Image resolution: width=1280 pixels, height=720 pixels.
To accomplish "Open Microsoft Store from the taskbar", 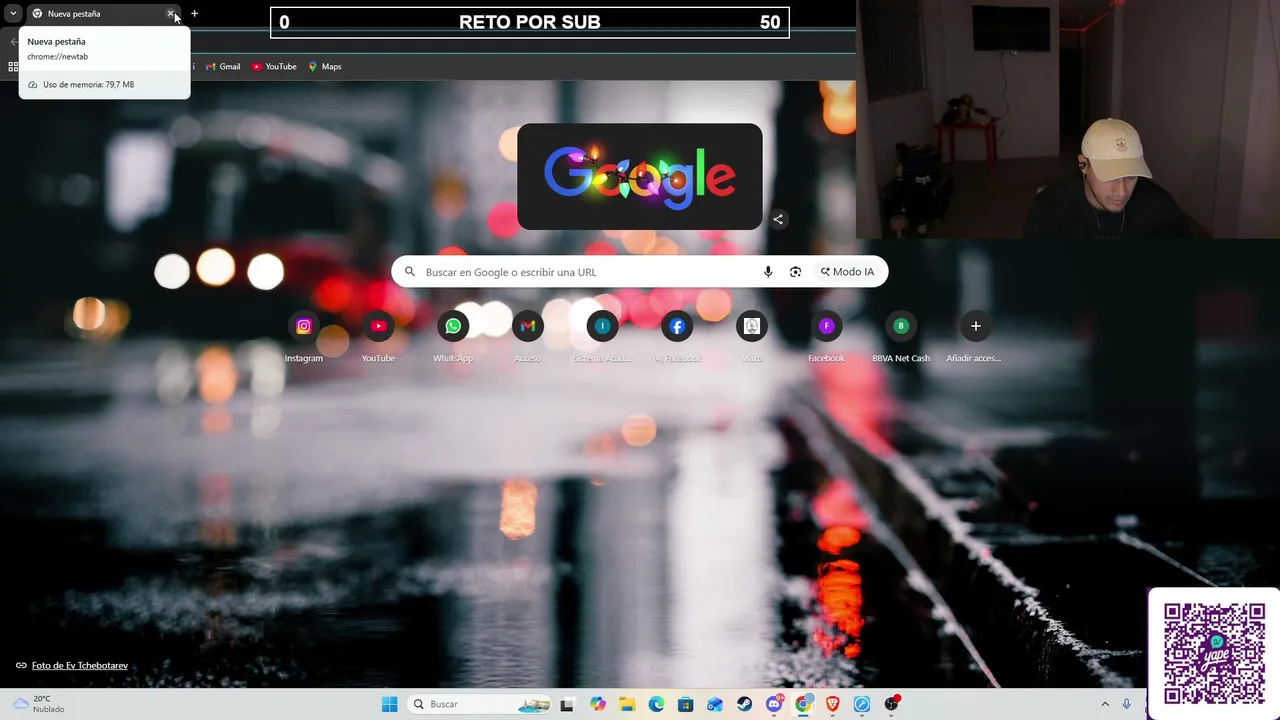I will tap(686, 704).
